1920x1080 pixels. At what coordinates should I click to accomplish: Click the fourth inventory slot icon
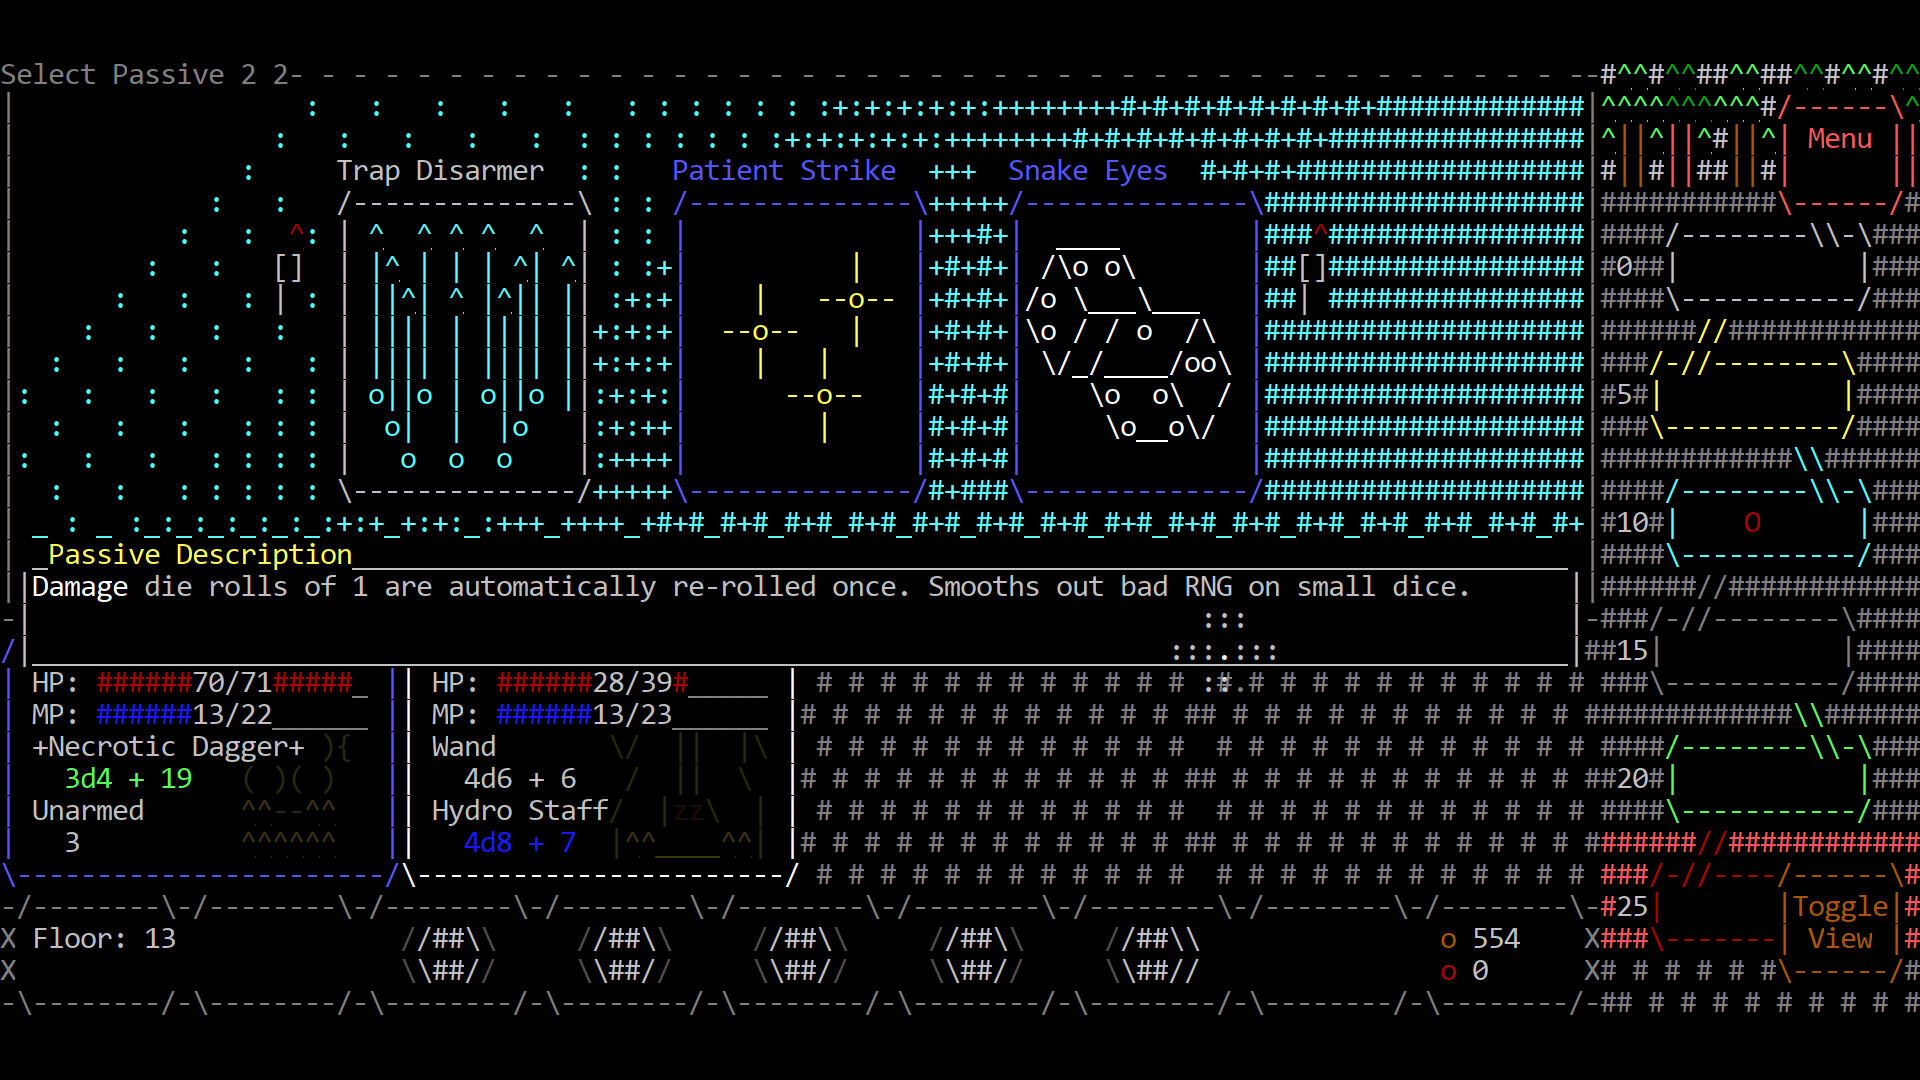976,955
